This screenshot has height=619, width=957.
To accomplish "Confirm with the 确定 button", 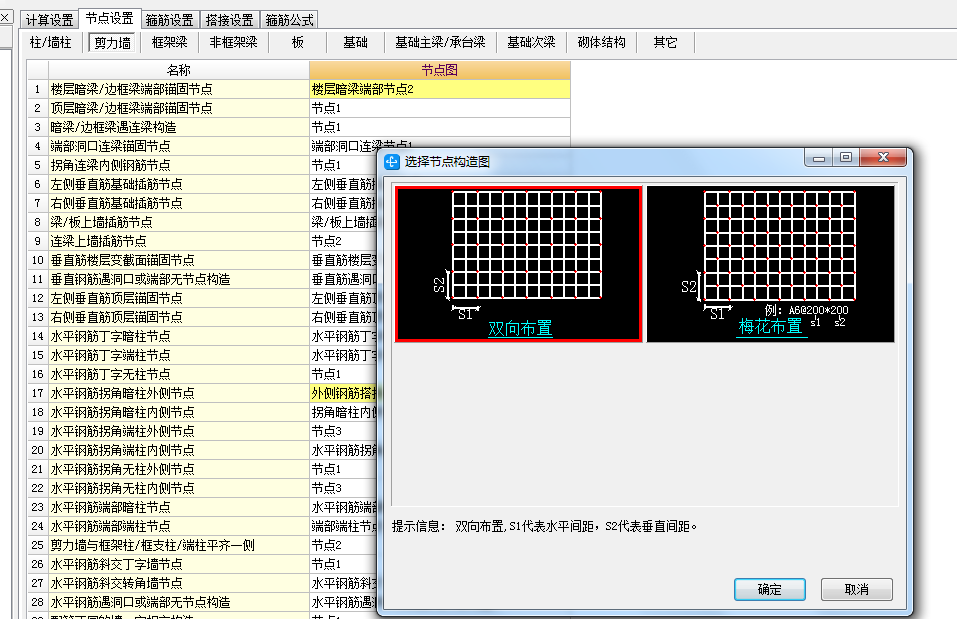I will [770, 589].
